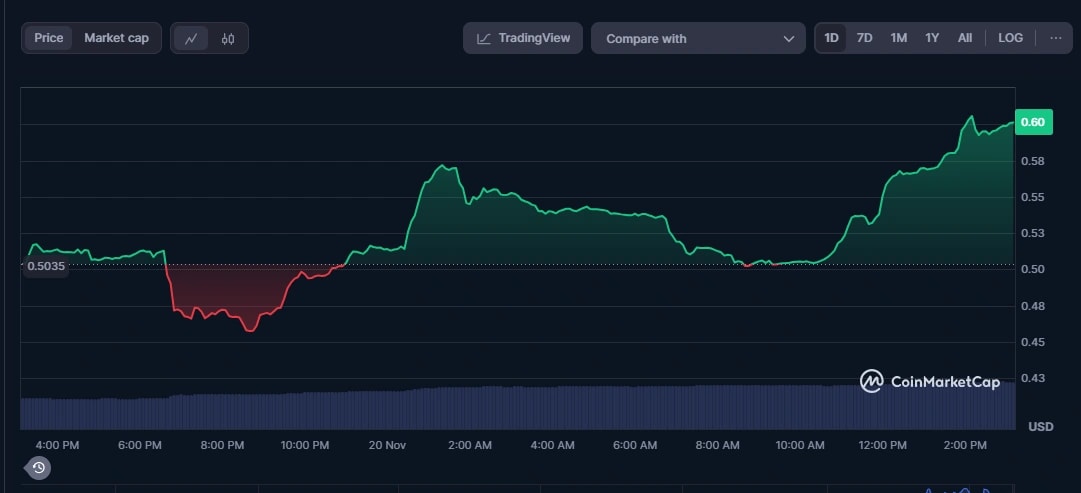
Task: Open the TradingView chart
Action: click(523, 38)
